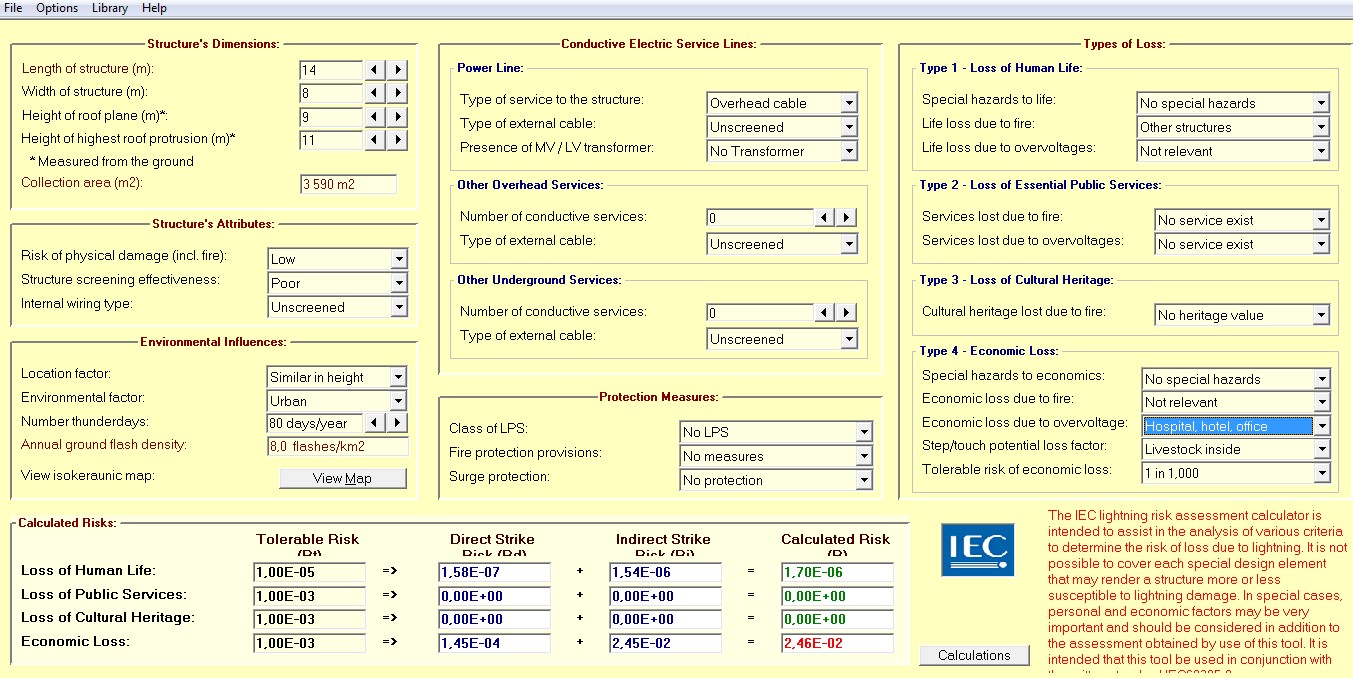
Task: Open the Options menu
Action: pos(57,8)
